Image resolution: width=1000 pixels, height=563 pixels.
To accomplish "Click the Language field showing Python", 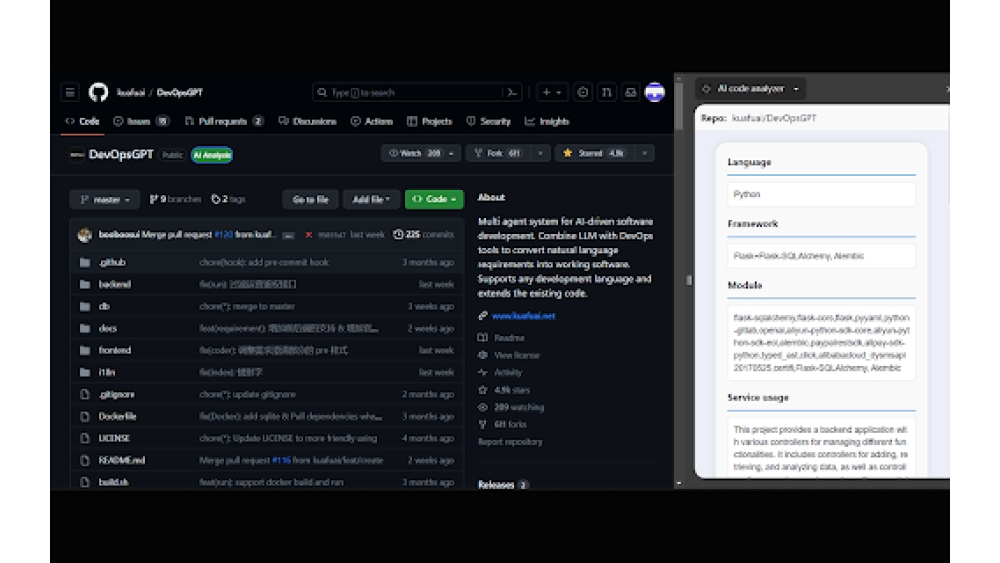I will [x=821, y=194].
